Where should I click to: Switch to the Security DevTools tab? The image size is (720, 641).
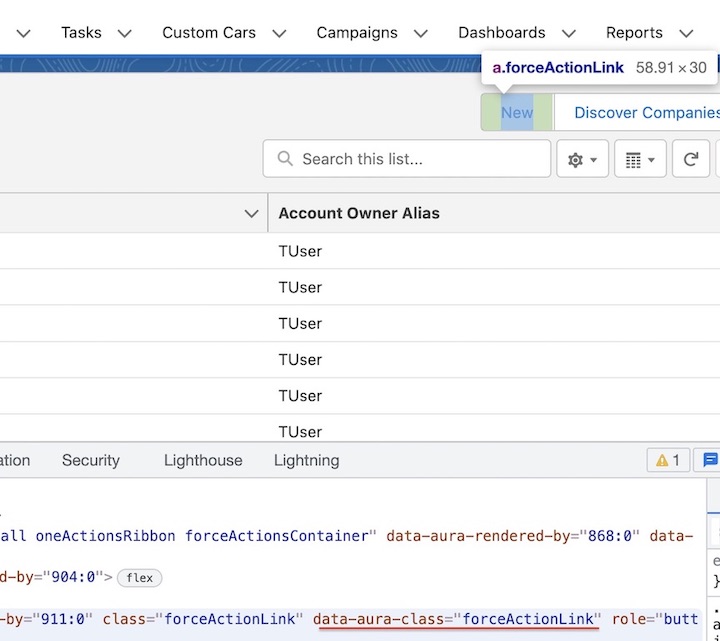coord(91,460)
